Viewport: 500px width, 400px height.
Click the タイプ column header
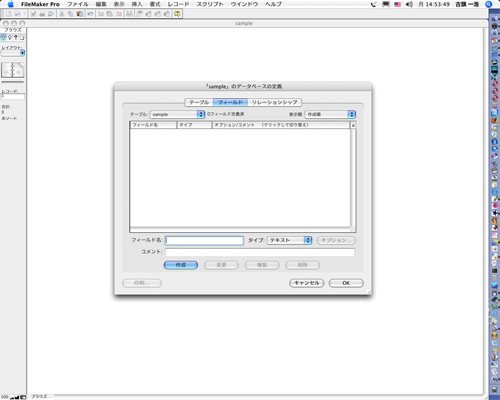pos(194,125)
